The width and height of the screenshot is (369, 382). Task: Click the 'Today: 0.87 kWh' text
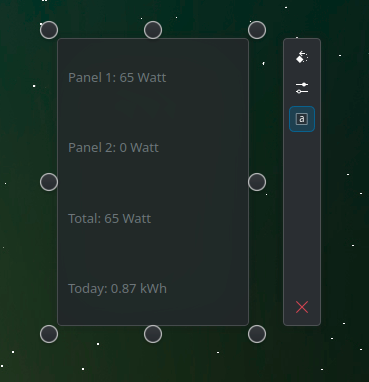tap(117, 289)
